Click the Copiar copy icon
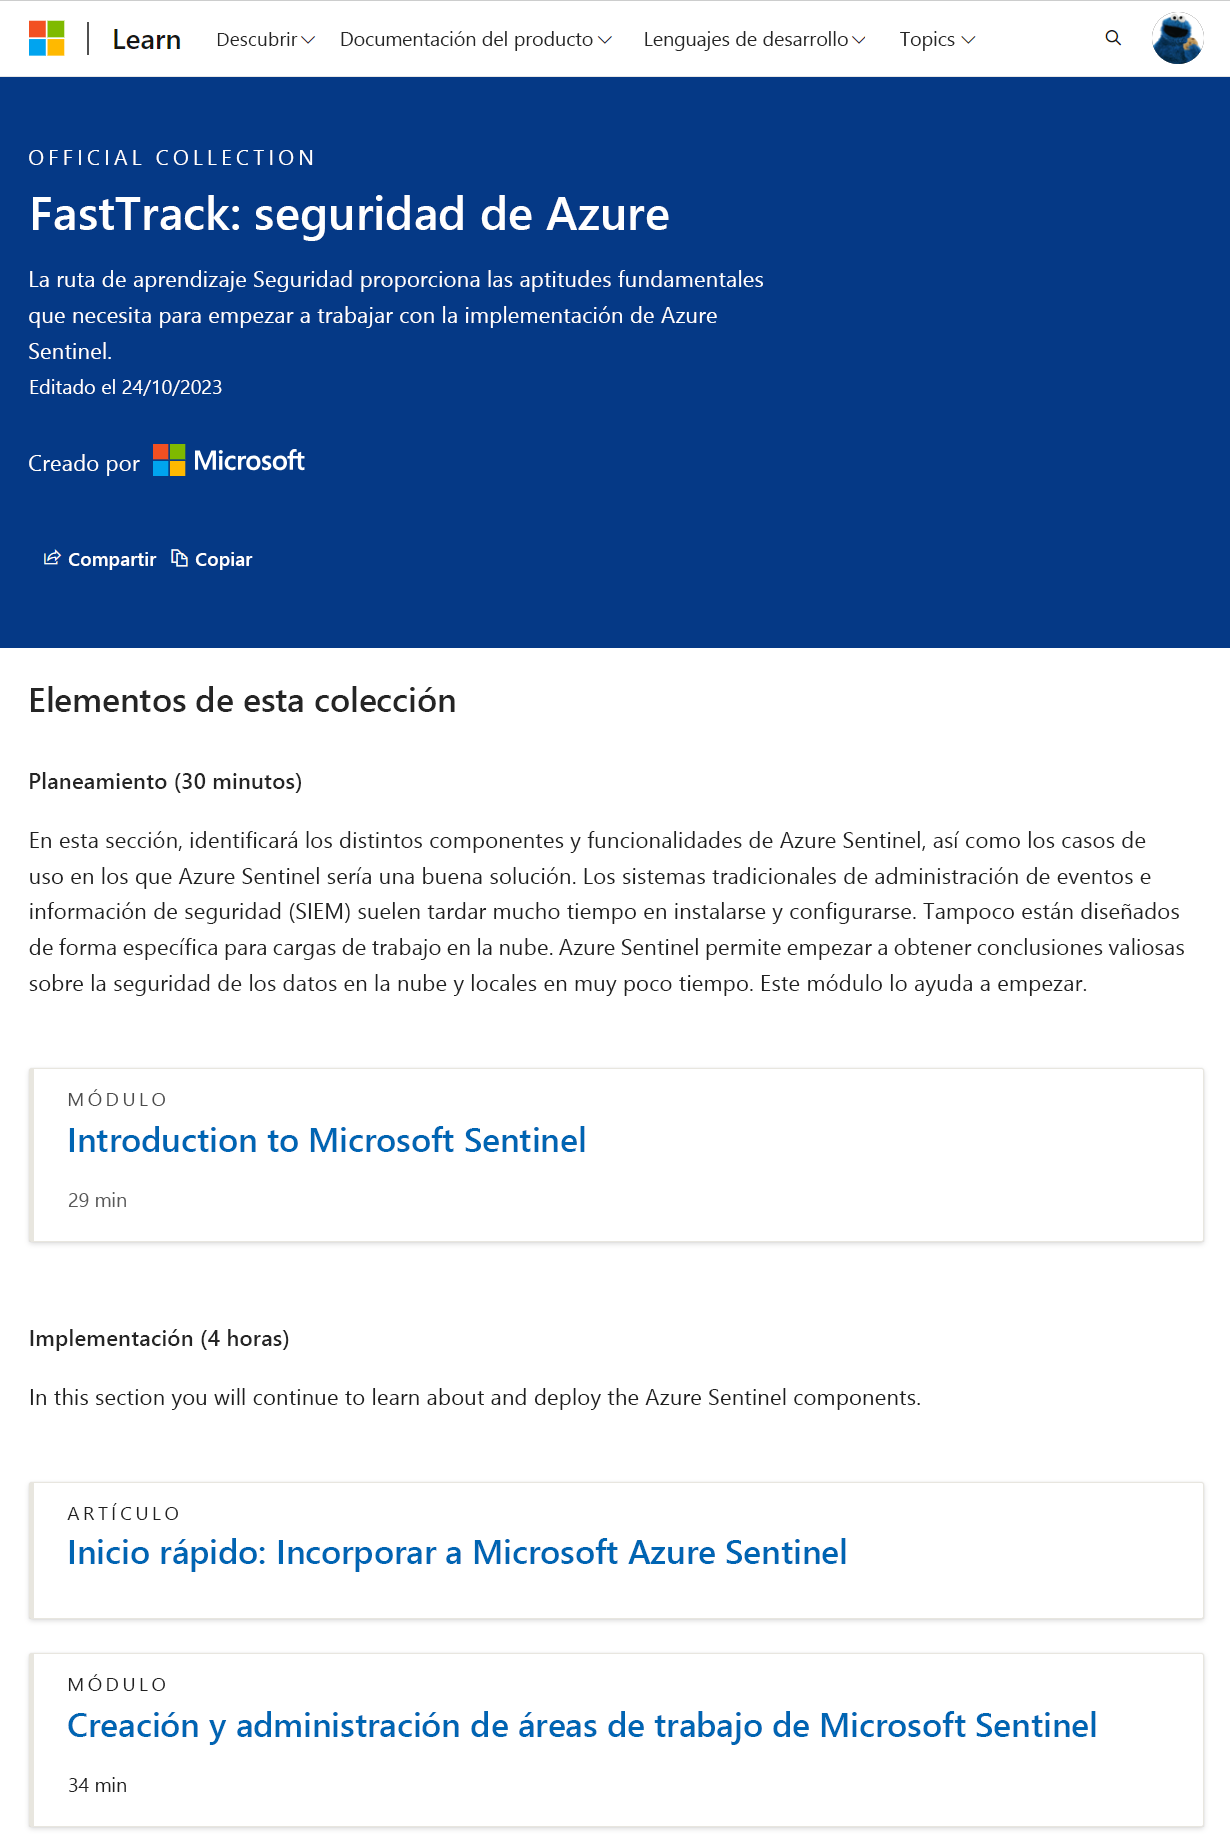1230x1842 pixels. tap(178, 558)
